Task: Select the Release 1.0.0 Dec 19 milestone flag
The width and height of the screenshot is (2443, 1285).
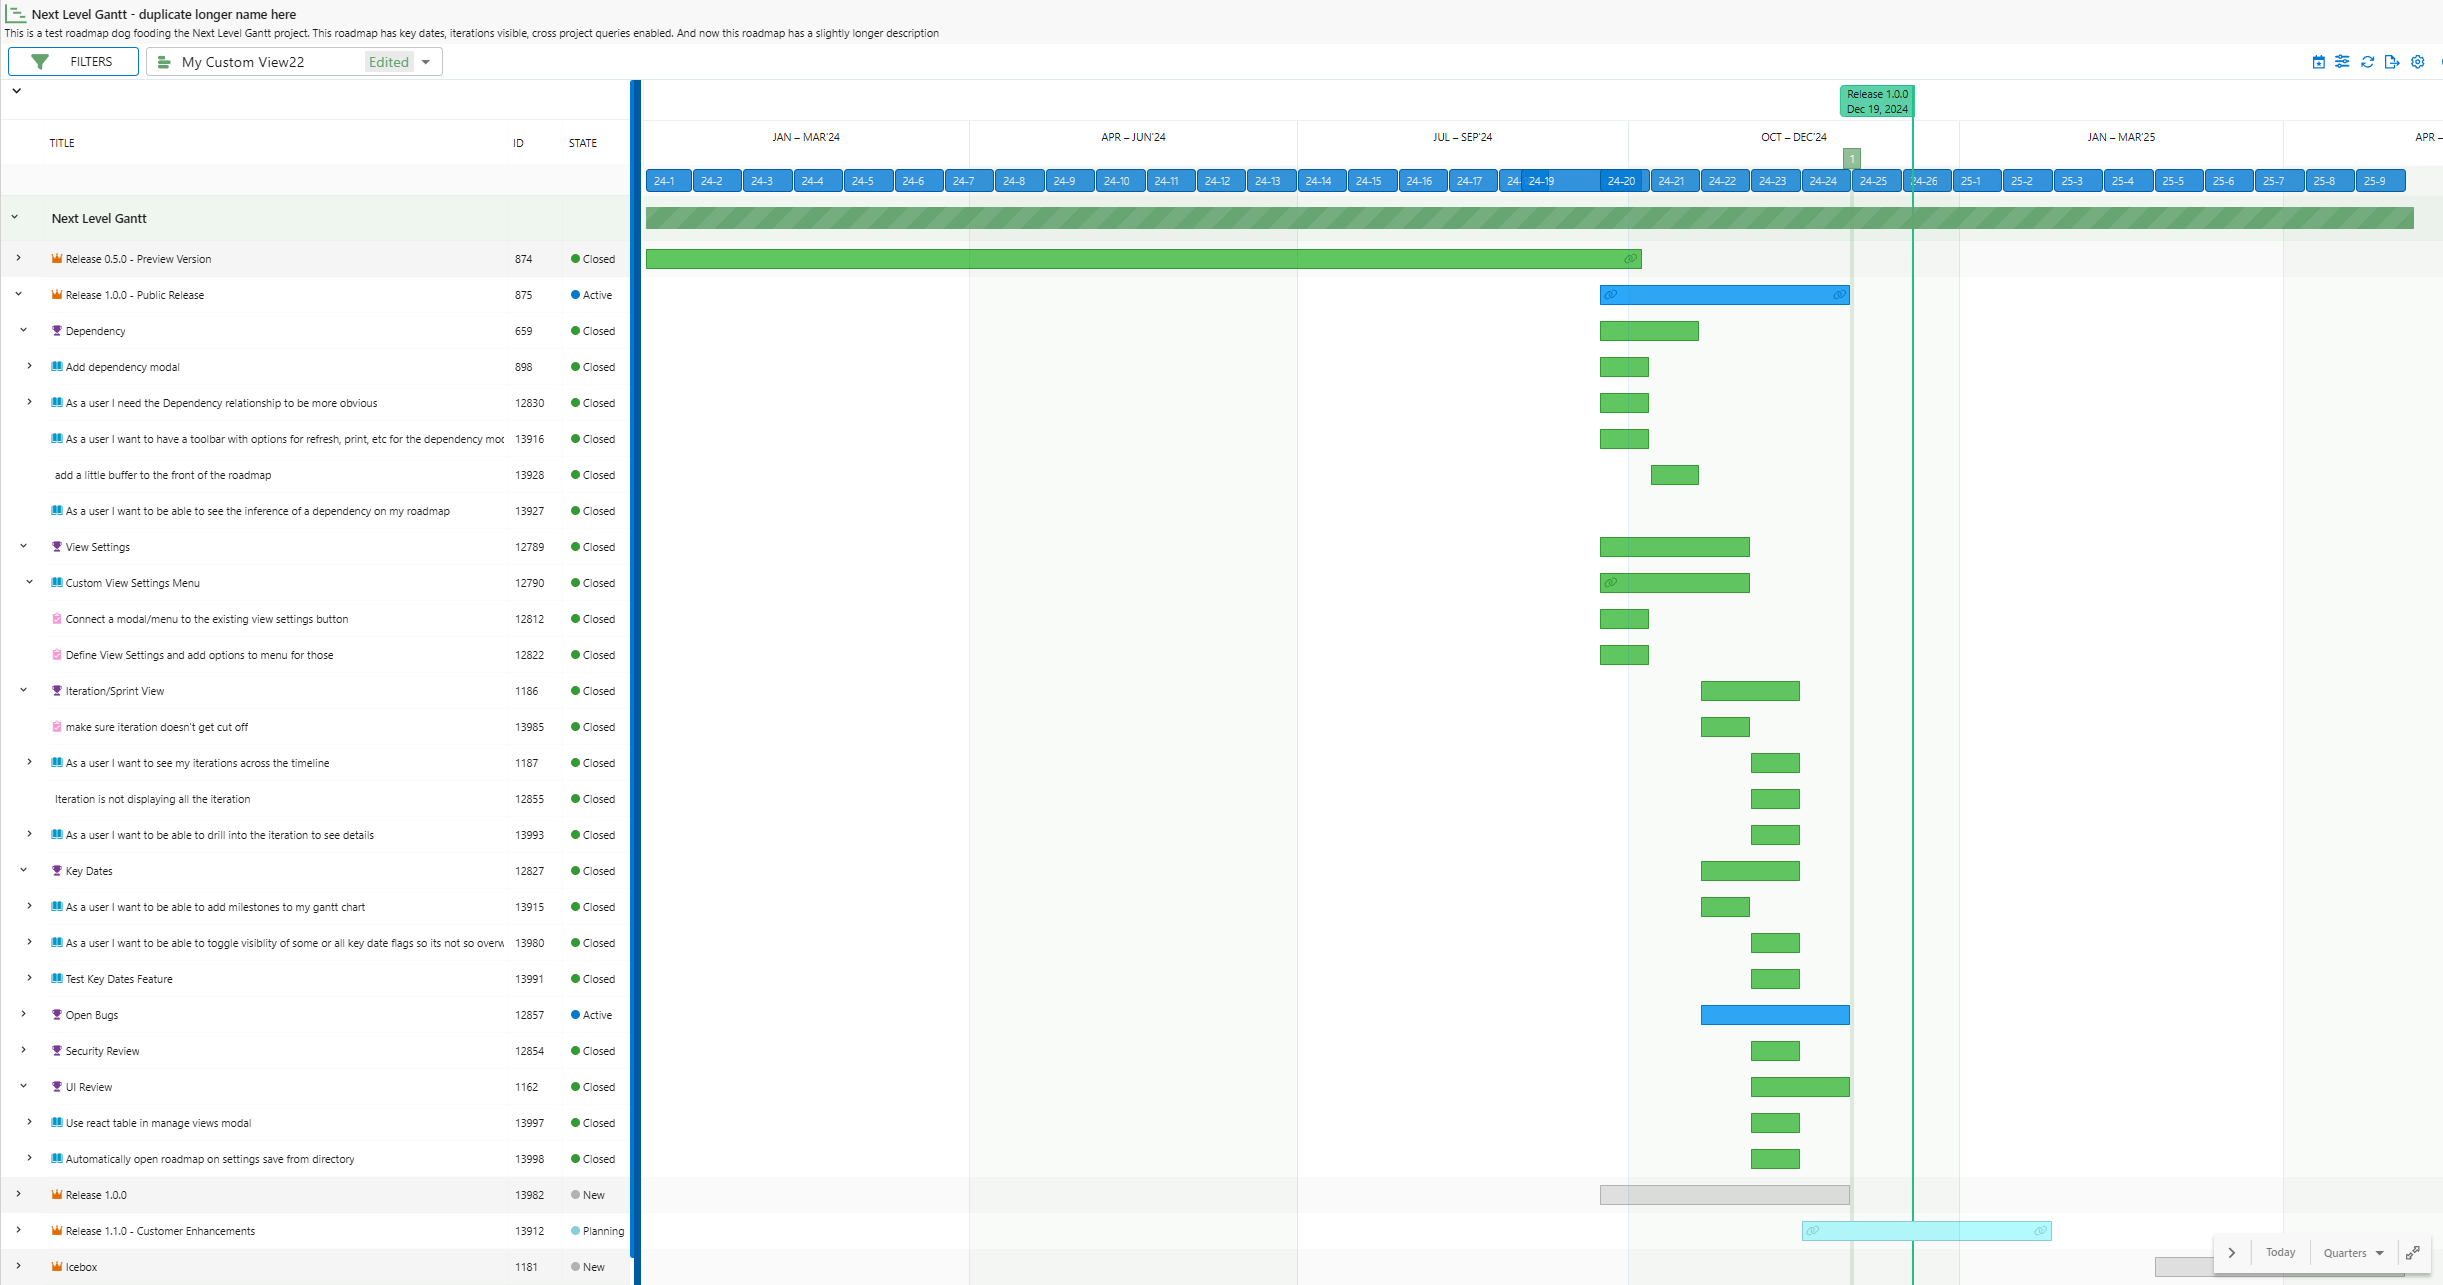Action: 1875,100
